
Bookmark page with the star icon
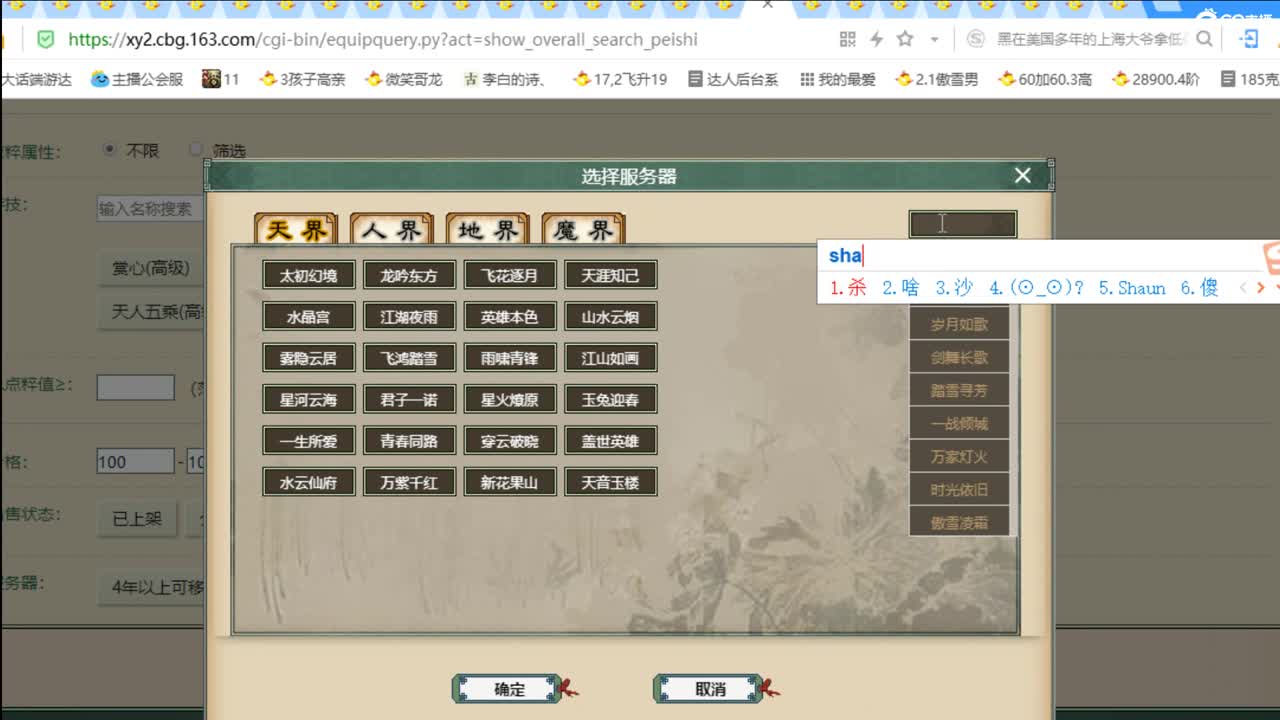coord(905,39)
